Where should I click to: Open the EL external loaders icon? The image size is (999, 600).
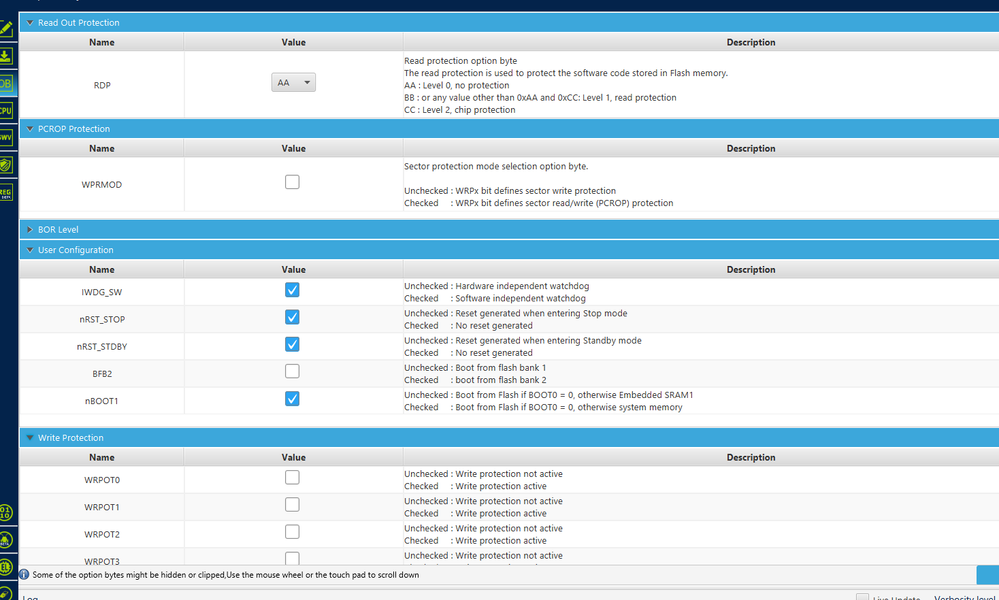[6, 566]
